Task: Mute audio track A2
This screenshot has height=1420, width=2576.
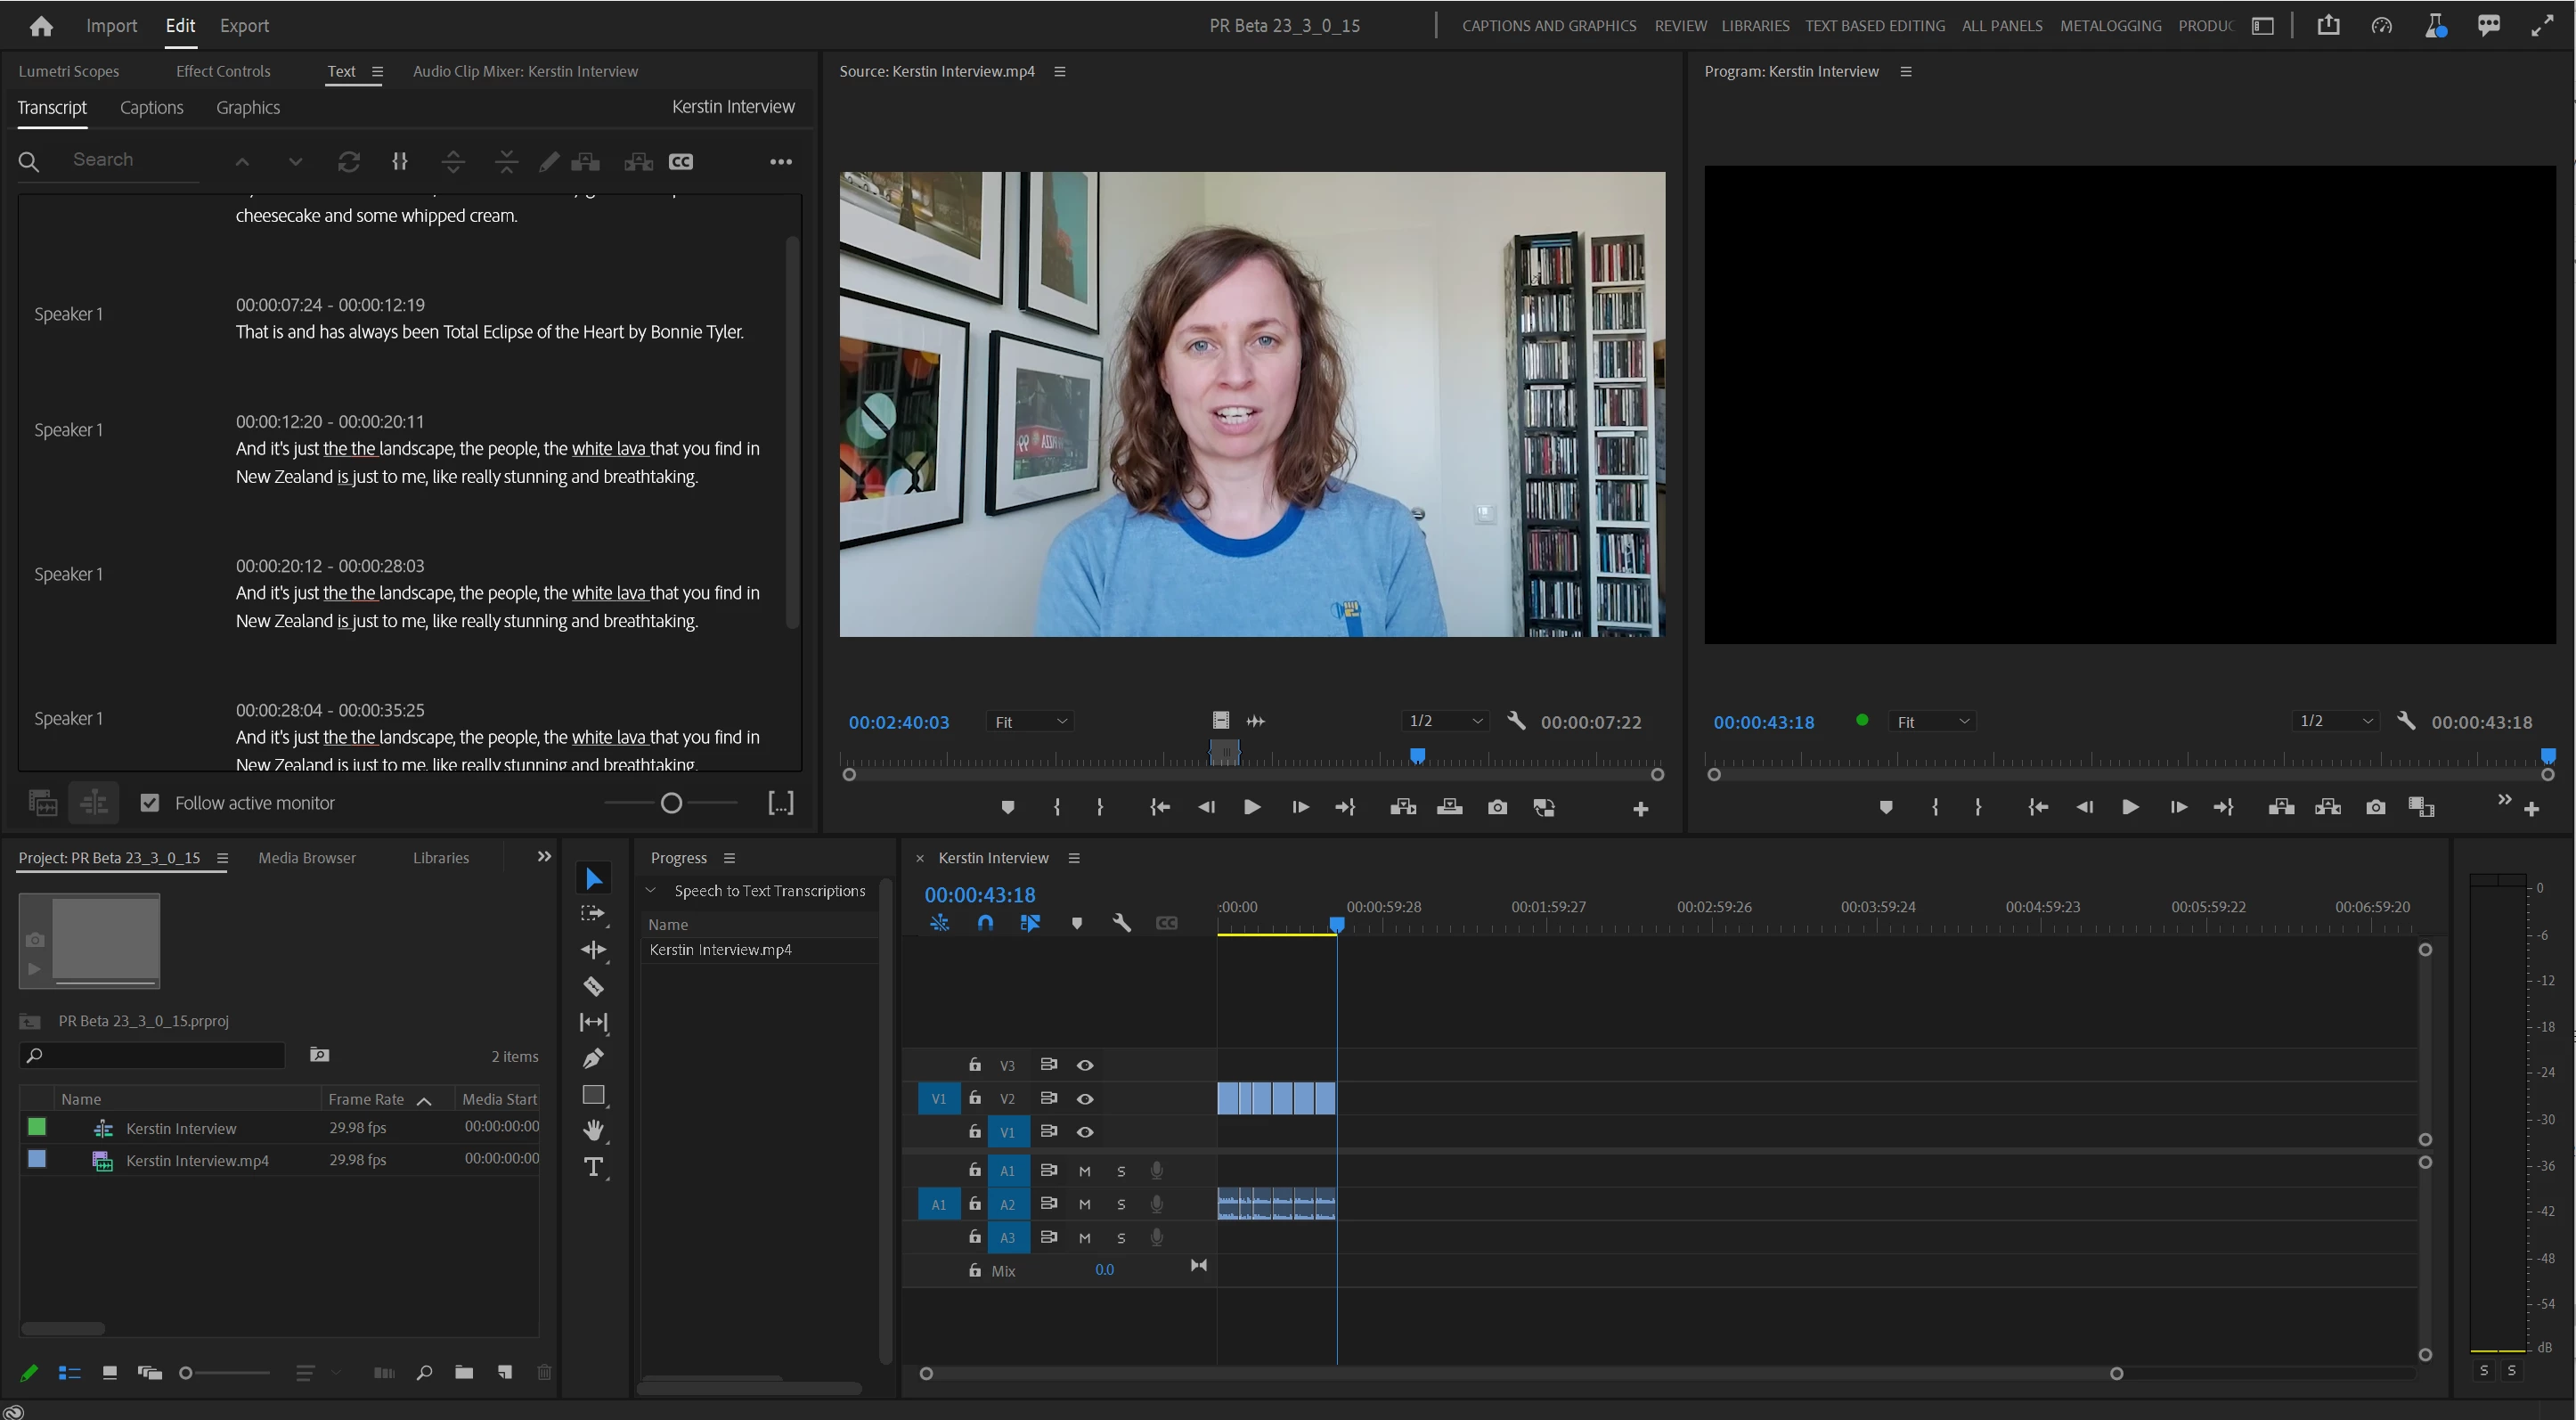Action: tap(1084, 1204)
